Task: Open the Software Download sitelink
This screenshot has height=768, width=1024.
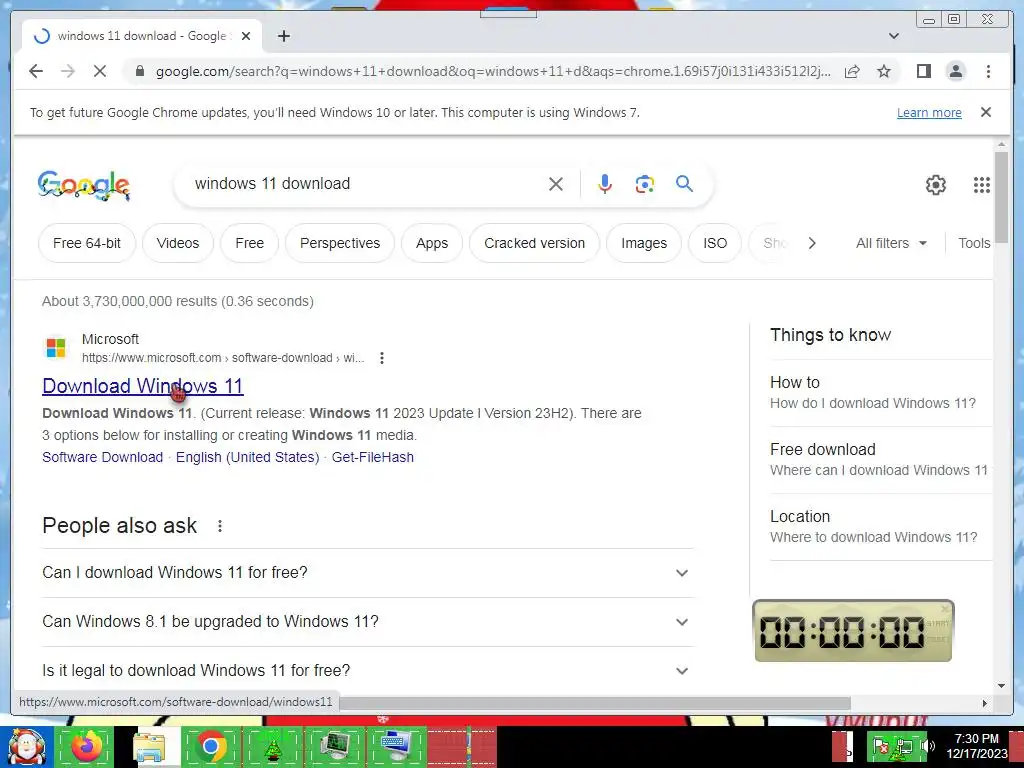Action: (x=103, y=457)
